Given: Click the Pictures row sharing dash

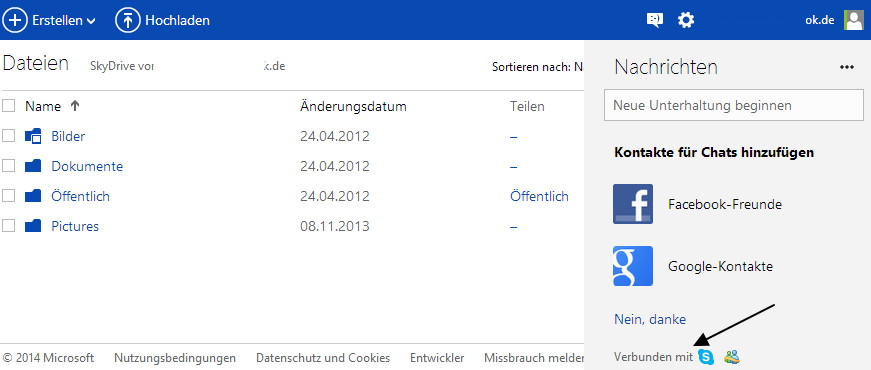Looking at the screenshot, I should 514,226.
